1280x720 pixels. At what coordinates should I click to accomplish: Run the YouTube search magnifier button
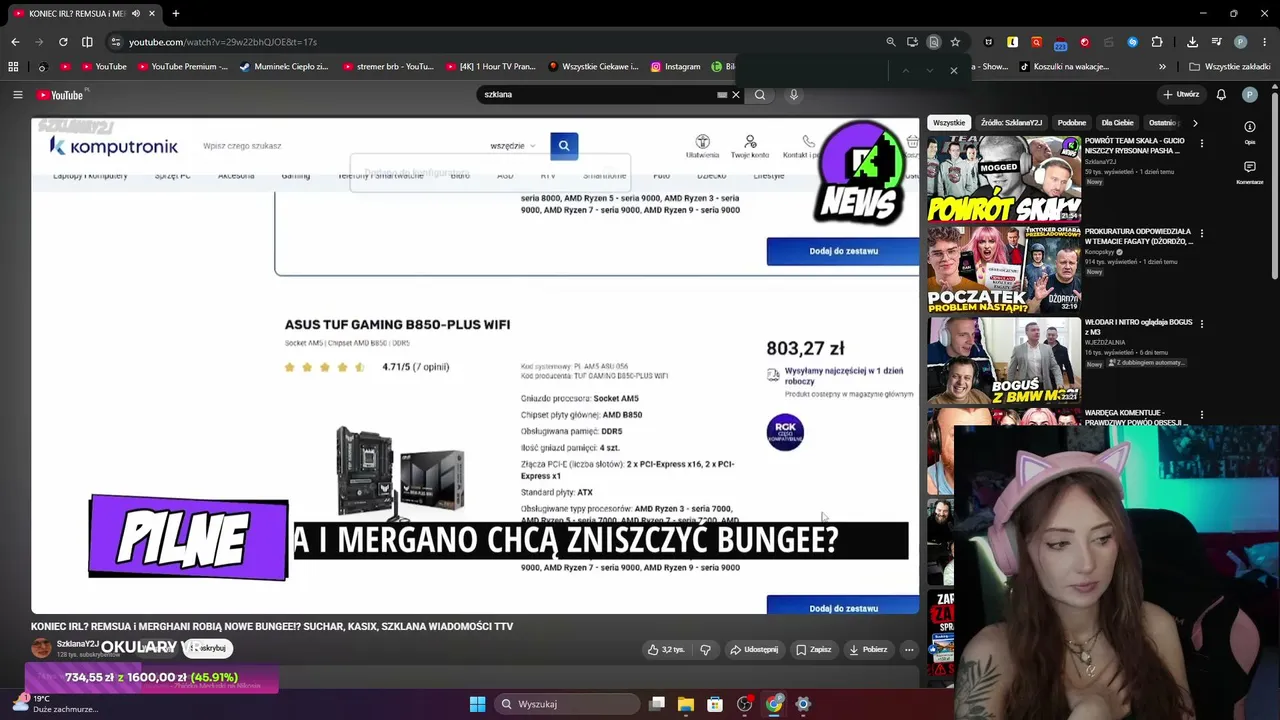pyautogui.click(x=760, y=95)
